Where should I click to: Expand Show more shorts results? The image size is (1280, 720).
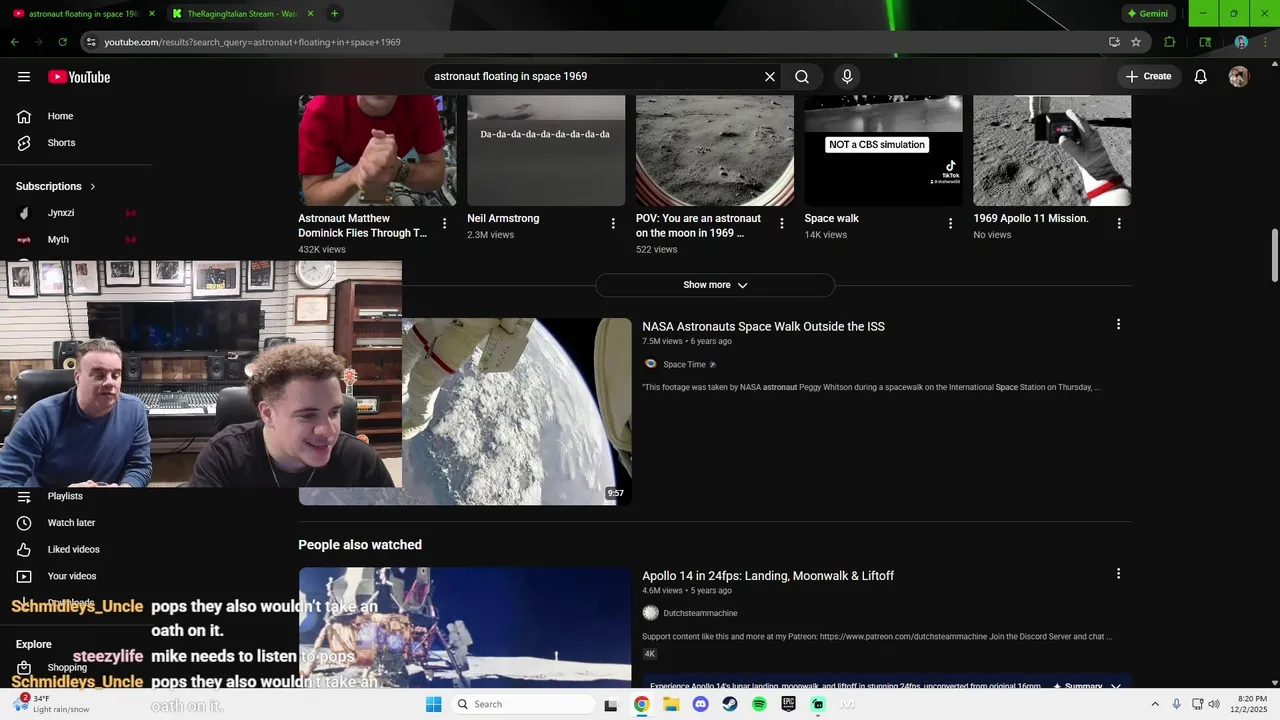point(715,285)
